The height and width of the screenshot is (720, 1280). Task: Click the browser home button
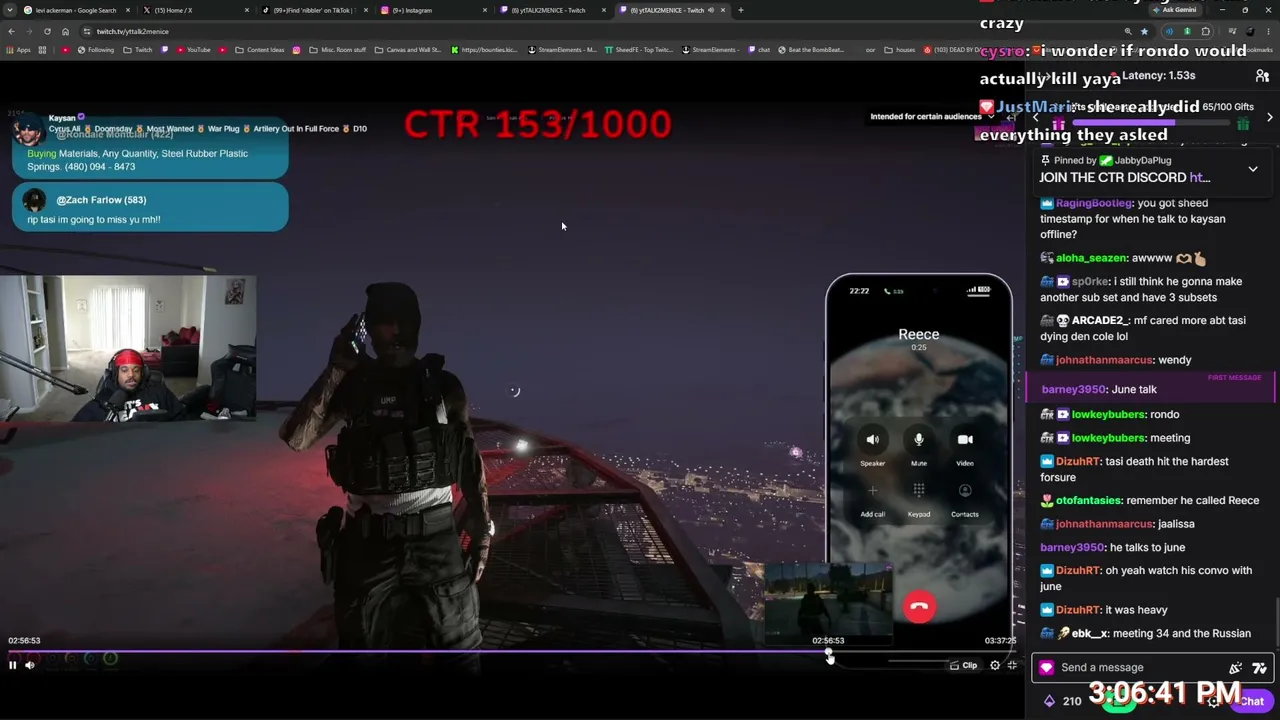point(65,31)
